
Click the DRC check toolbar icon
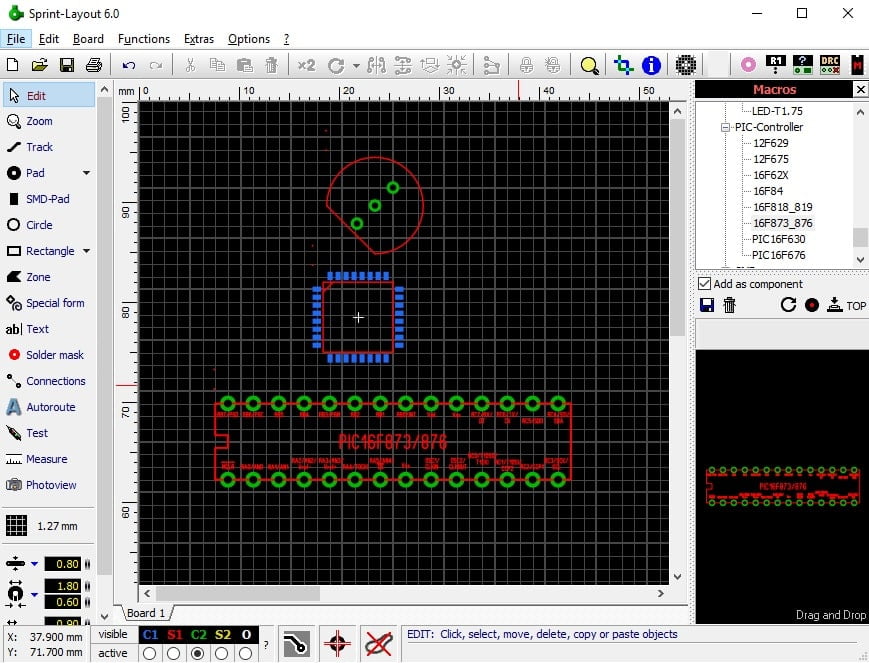click(x=830, y=65)
